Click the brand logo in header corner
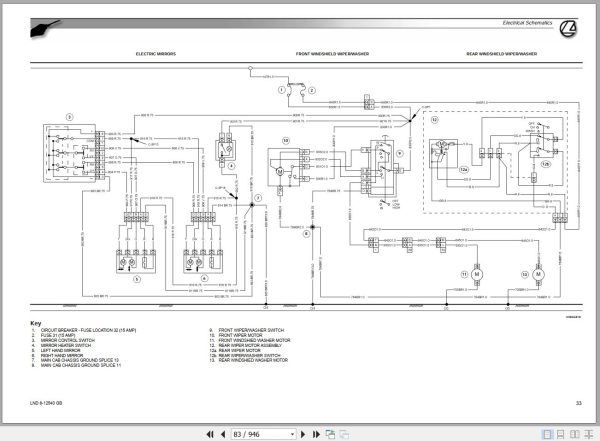The height and width of the screenshot is (441, 600). pyautogui.click(x=568, y=28)
